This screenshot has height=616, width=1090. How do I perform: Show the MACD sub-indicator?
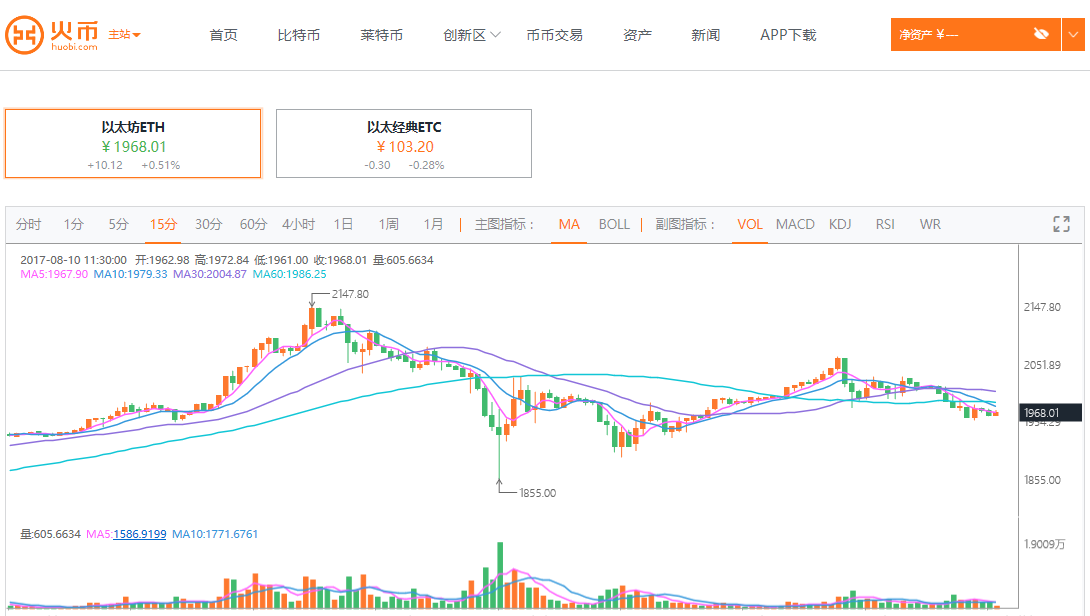click(x=795, y=224)
